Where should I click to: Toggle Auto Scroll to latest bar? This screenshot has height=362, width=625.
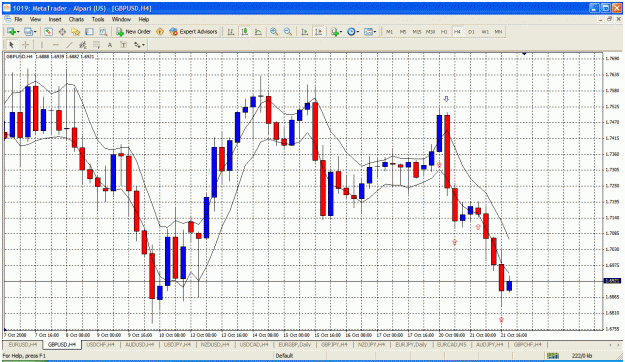point(305,32)
